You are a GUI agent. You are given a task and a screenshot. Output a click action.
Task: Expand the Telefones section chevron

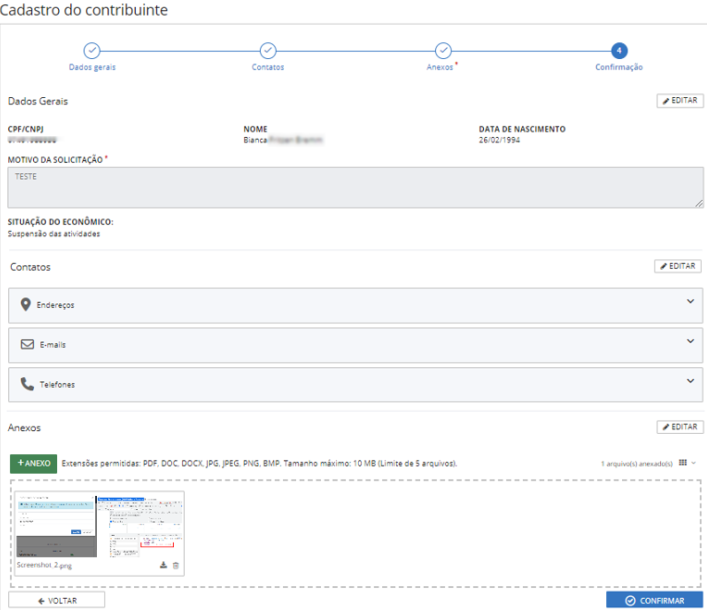(x=689, y=380)
